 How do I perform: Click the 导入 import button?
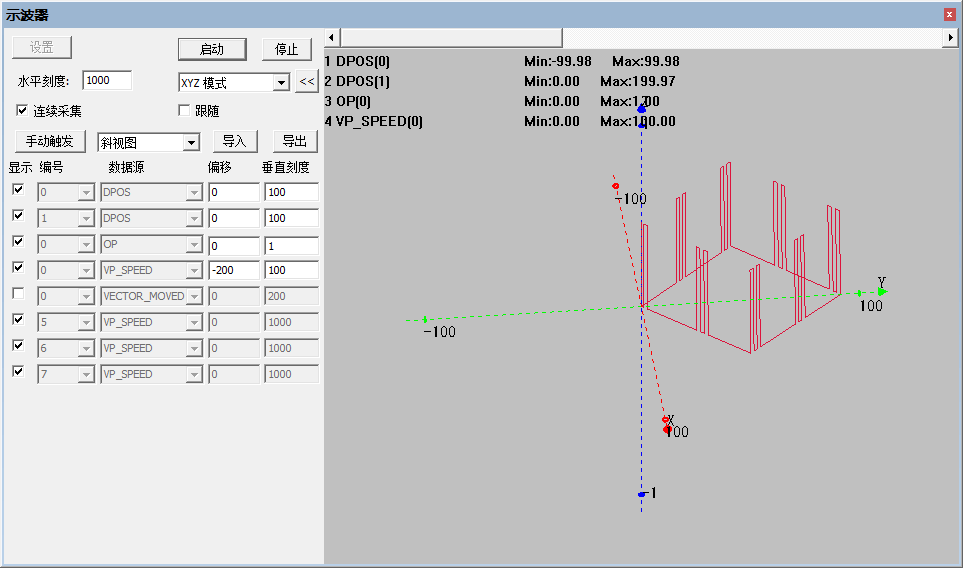click(235, 141)
